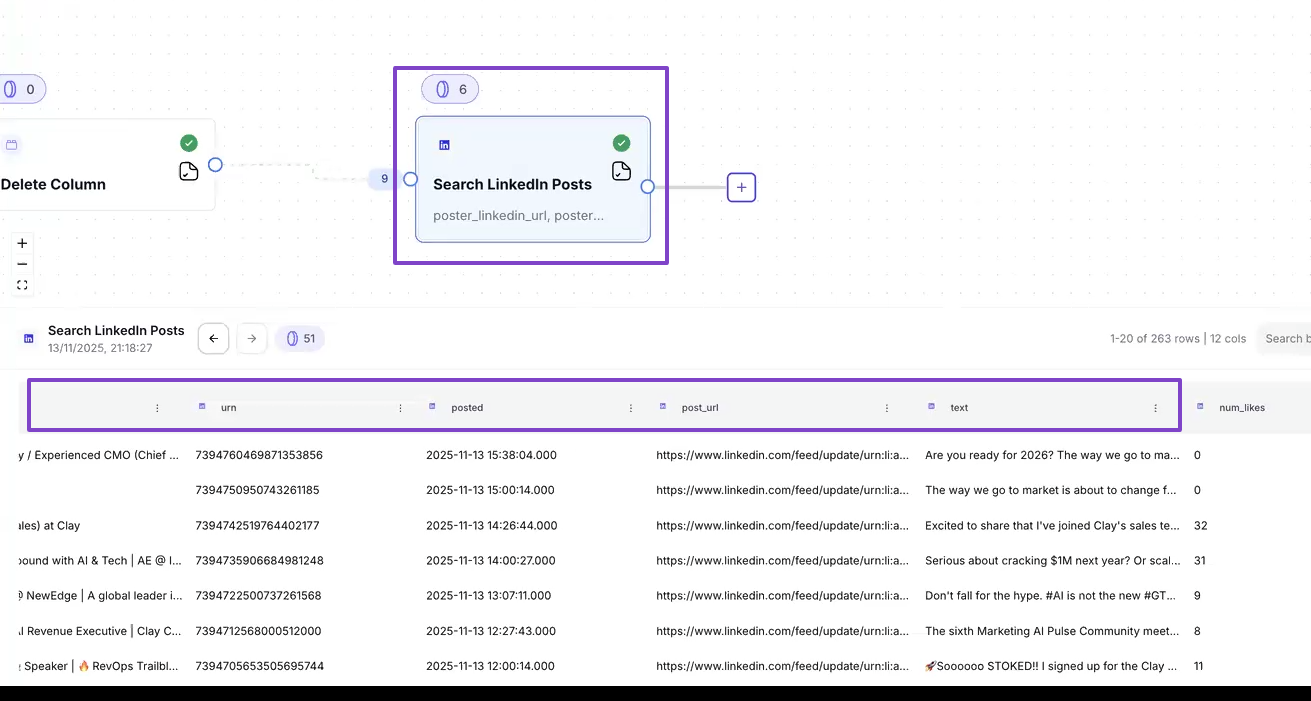The height and width of the screenshot is (701, 1311).
Task: Click the text cell 'Excited to share that I've joined Clay's'
Action: [1052, 525]
